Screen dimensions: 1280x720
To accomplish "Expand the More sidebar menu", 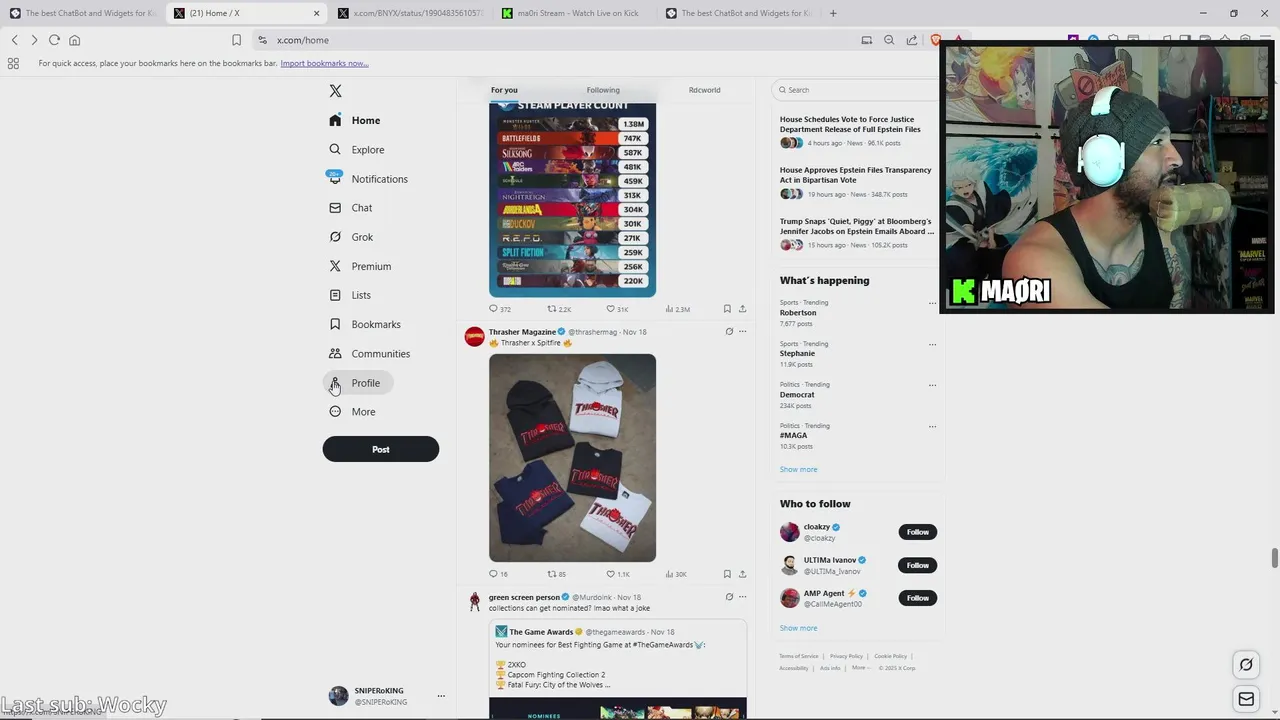I will coord(352,412).
